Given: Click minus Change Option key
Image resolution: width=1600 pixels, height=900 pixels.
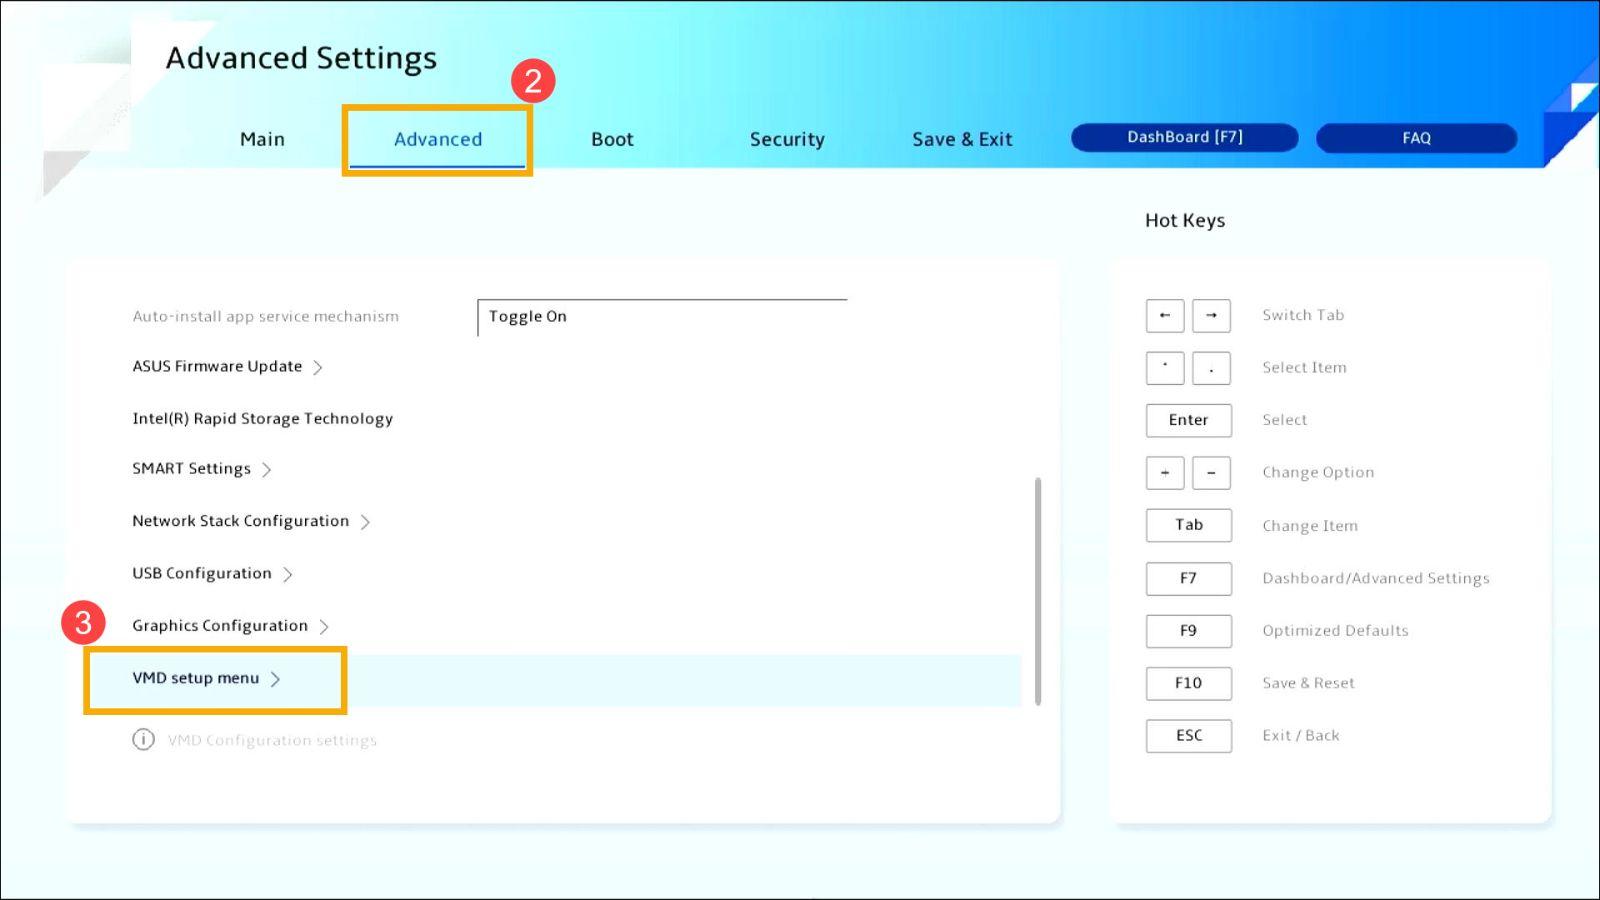Looking at the screenshot, I should 1211,473.
